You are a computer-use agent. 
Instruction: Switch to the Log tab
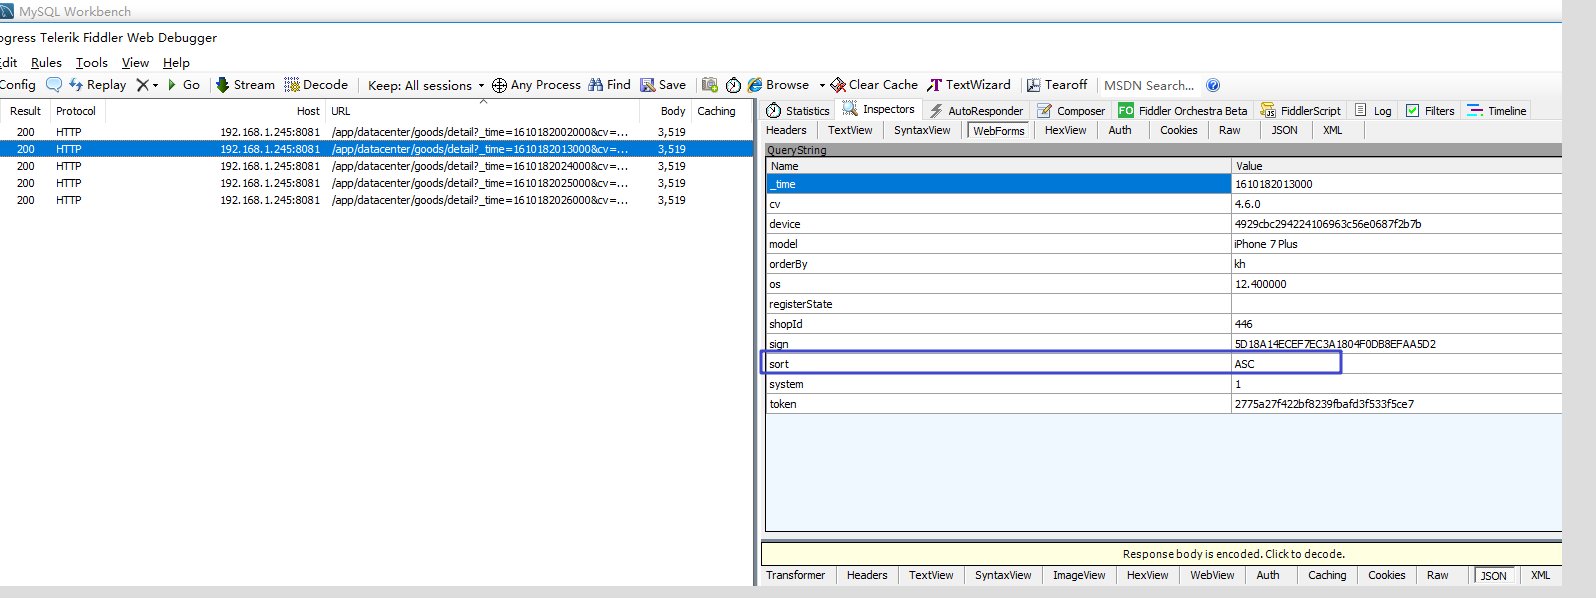point(1373,111)
